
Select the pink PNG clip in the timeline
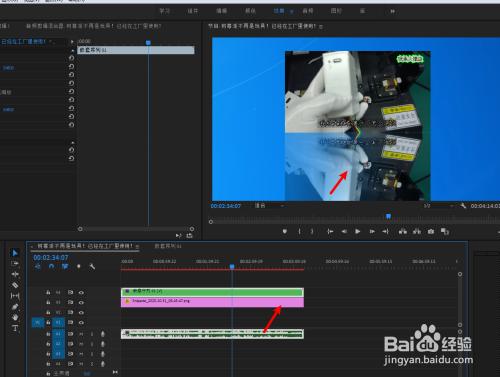(212, 302)
